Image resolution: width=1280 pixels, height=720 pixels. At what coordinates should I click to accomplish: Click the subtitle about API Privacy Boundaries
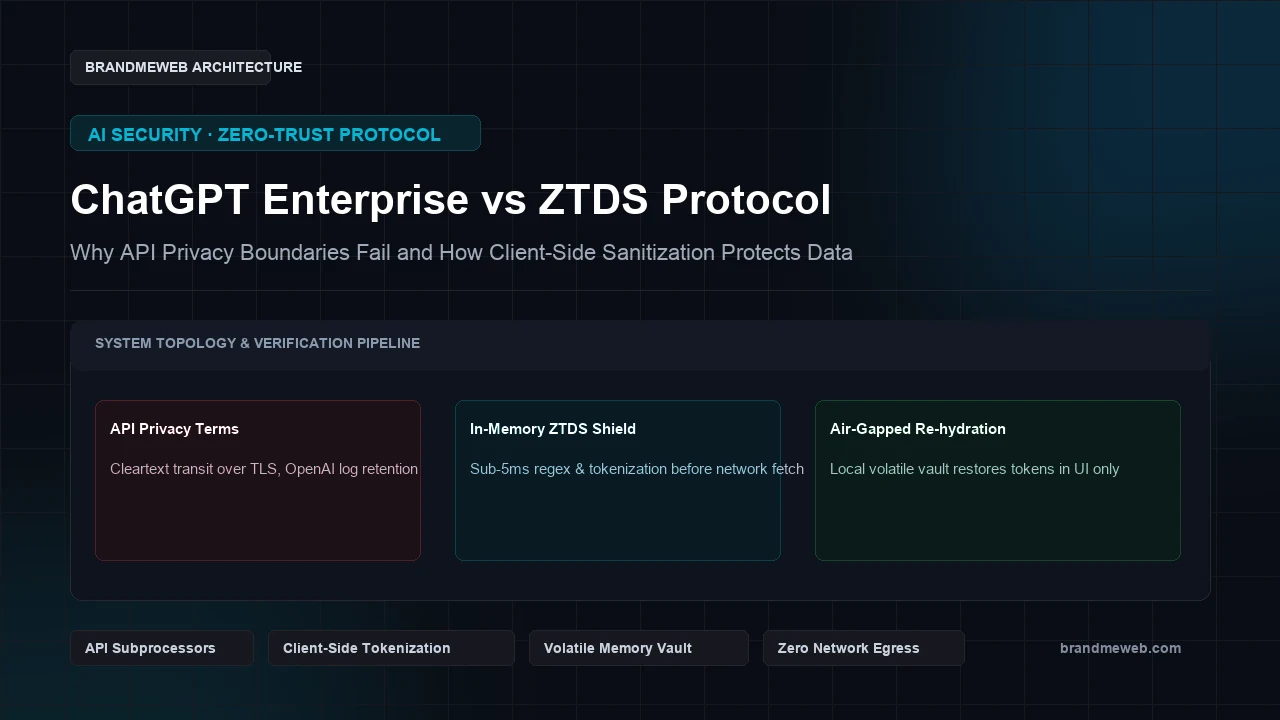click(461, 252)
